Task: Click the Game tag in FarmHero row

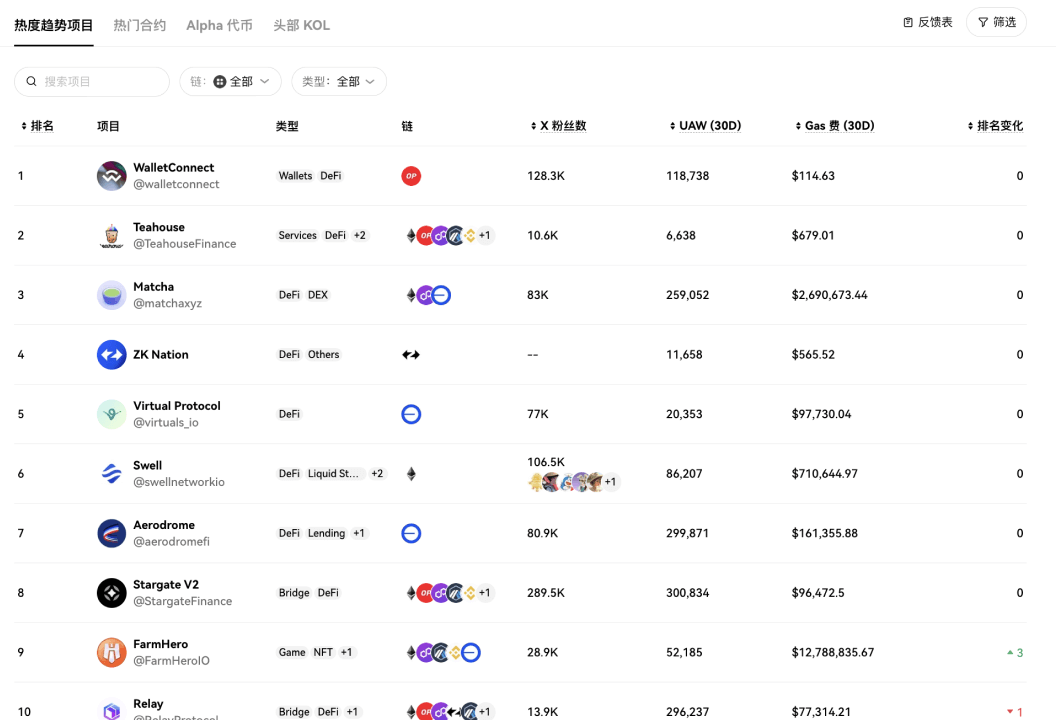Action: [292, 653]
